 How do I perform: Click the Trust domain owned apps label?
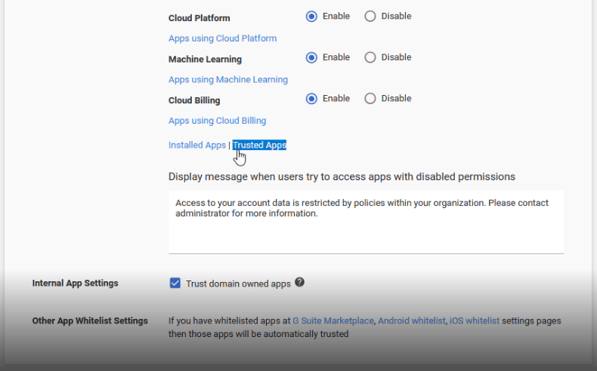[x=238, y=284]
